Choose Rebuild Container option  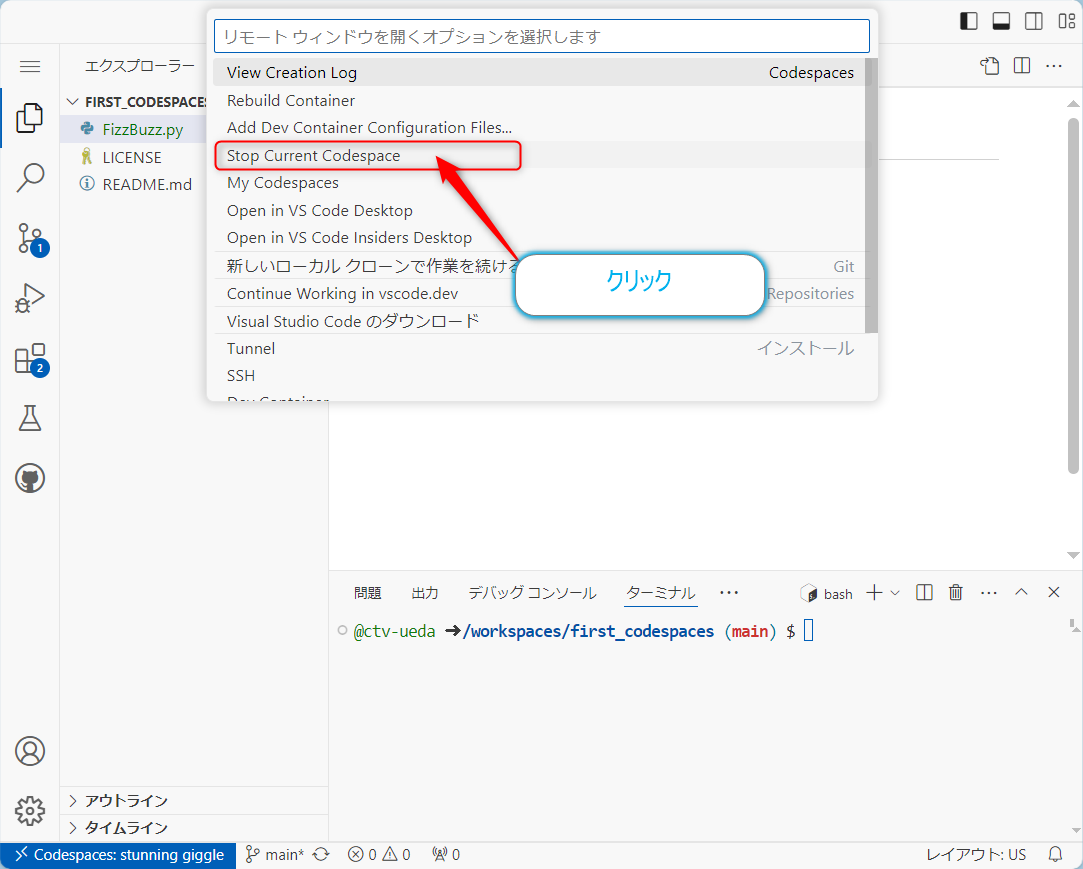click(539, 100)
